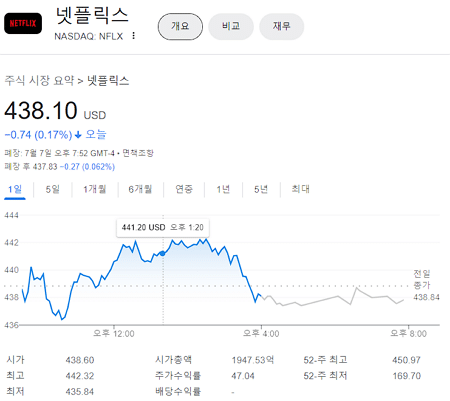Switch to the 1년 chart tab

pyautogui.click(x=223, y=190)
